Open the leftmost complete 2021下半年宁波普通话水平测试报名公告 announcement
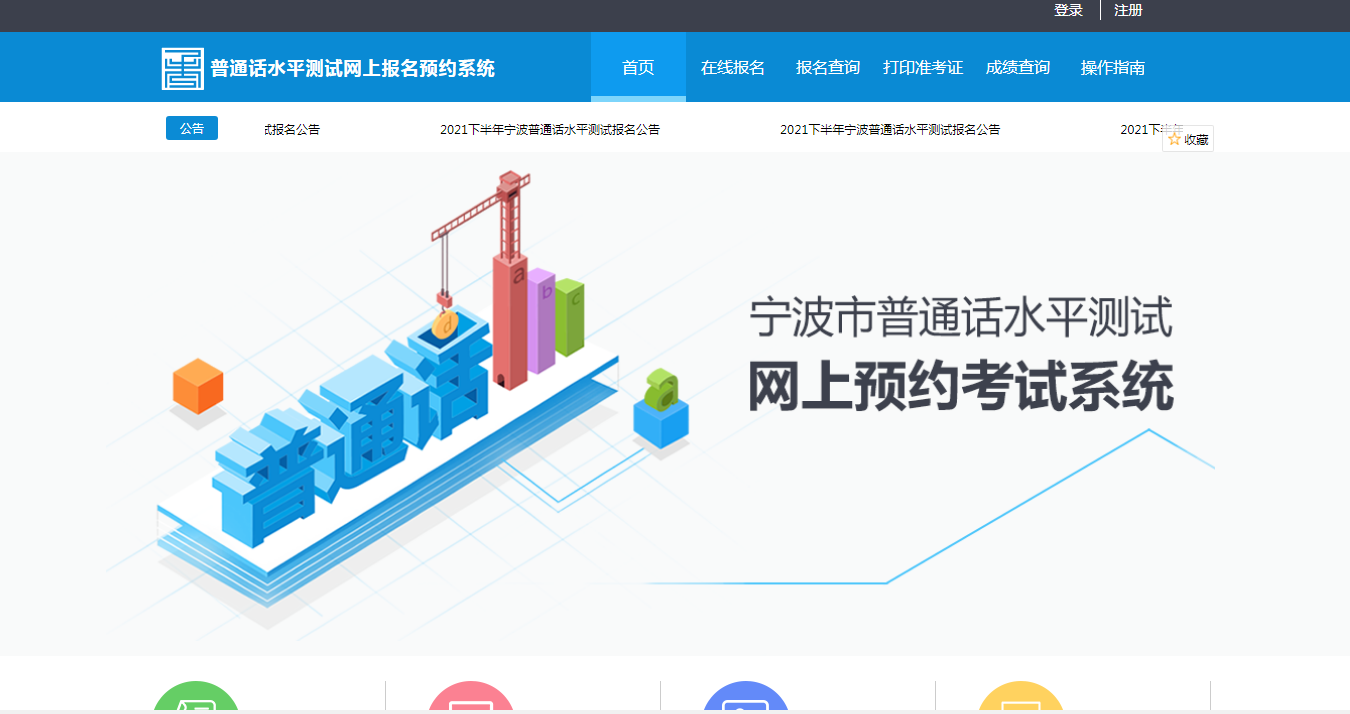1350x714 pixels. [550, 130]
